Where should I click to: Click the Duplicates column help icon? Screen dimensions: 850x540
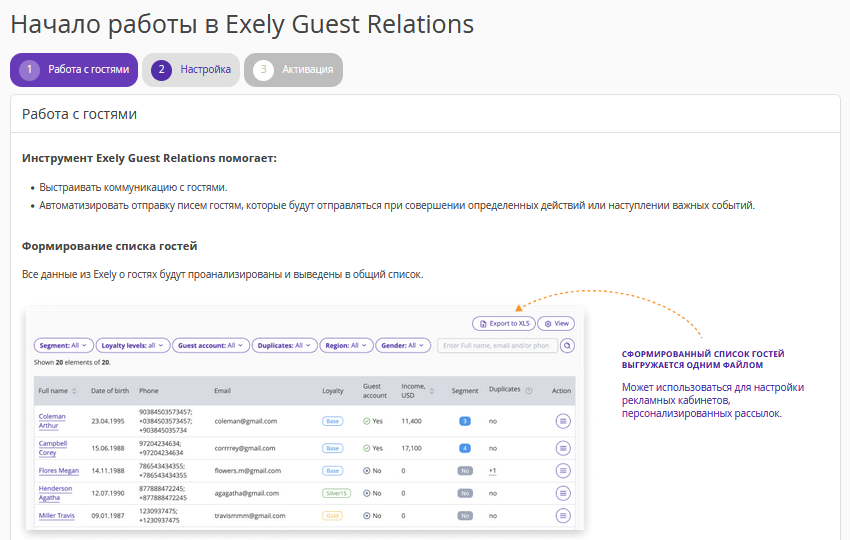click(529, 391)
